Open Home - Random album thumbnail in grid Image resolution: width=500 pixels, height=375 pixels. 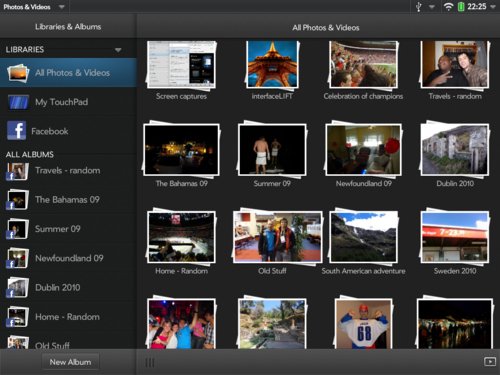pos(181,237)
